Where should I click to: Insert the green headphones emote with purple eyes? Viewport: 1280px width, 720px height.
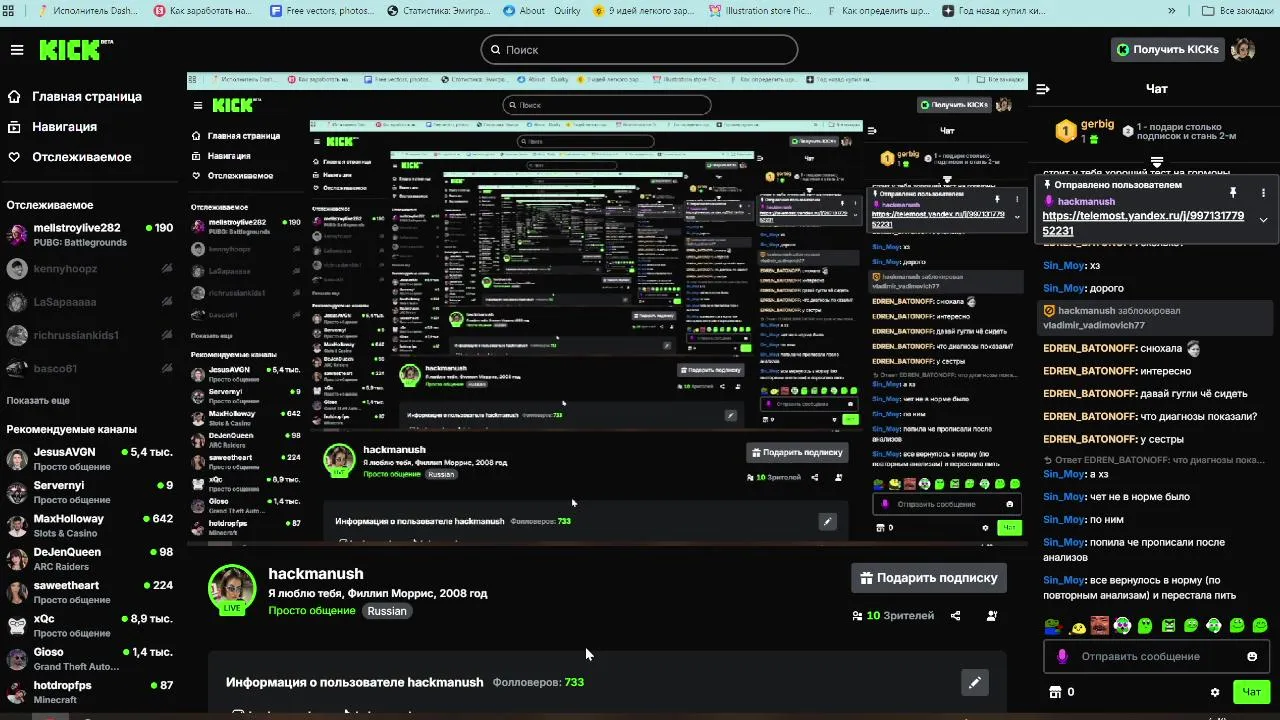(x=1123, y=626)
